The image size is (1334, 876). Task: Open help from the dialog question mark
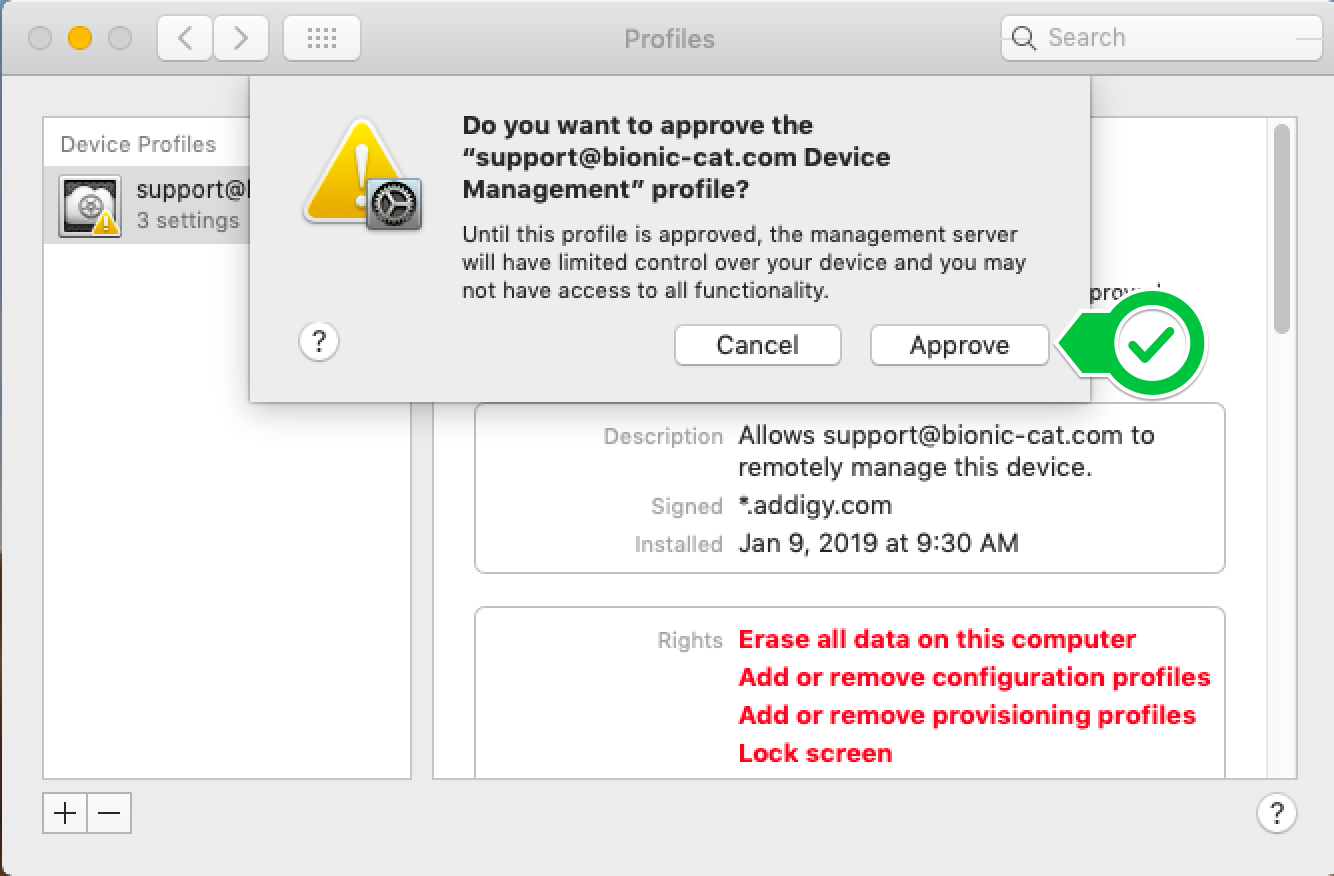pos(319,342)
